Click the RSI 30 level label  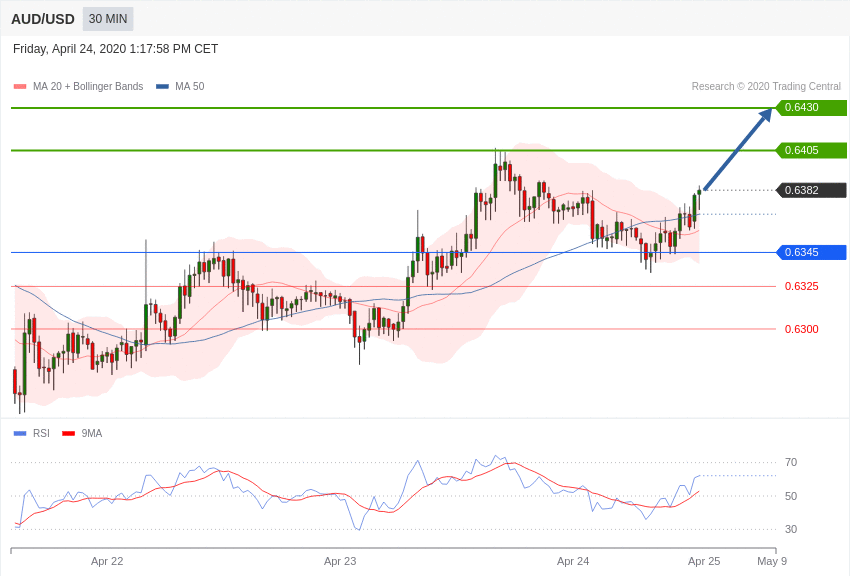point(791,529)
